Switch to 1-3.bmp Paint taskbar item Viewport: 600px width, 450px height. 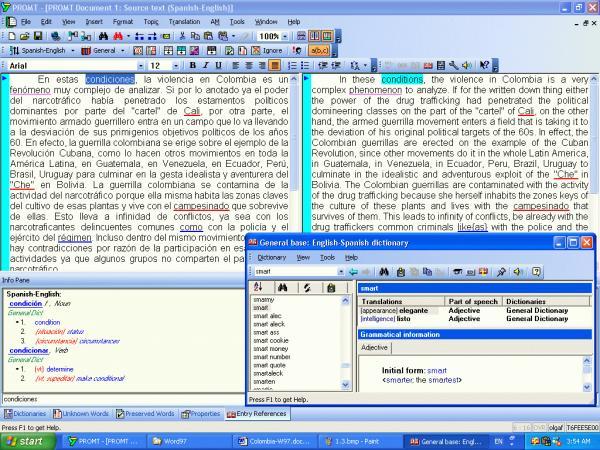point(360,442)
